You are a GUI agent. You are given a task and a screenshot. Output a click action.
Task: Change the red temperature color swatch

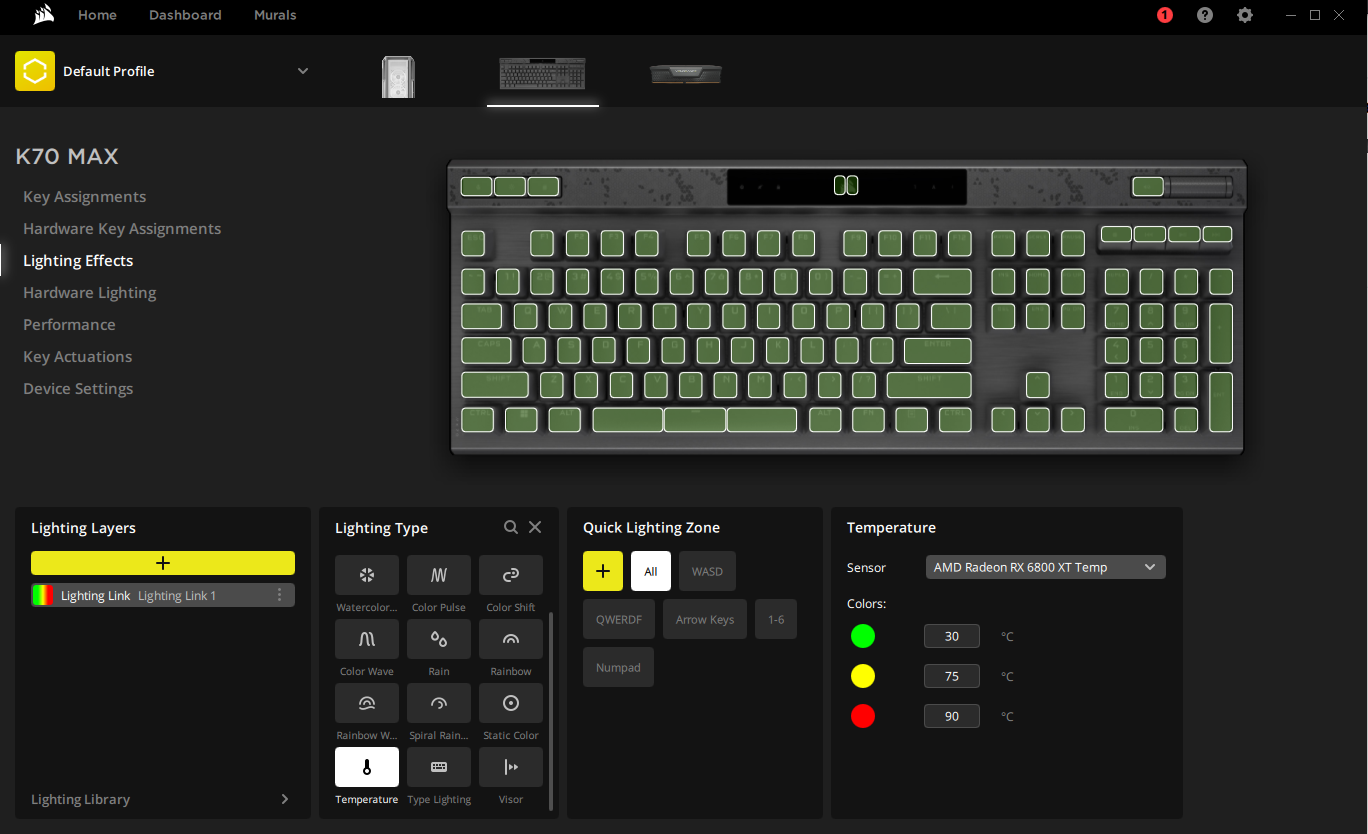coord(863,716)
